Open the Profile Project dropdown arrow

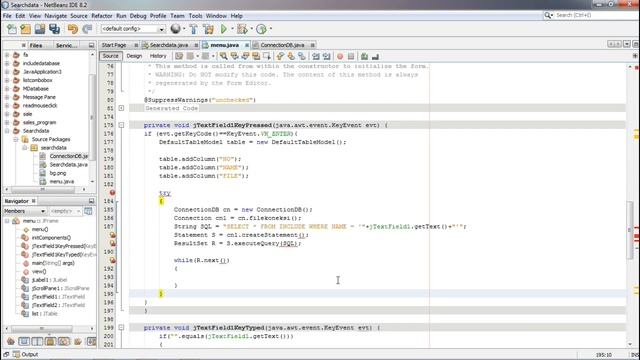point(271,29)
